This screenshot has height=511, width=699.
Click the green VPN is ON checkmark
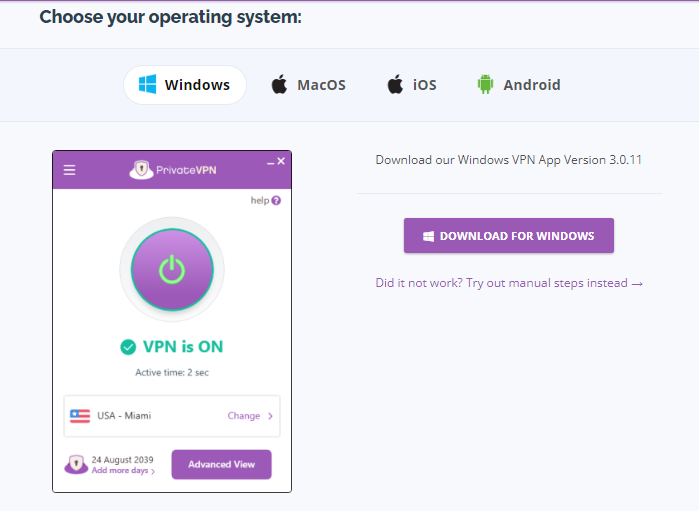pos(128,347)
